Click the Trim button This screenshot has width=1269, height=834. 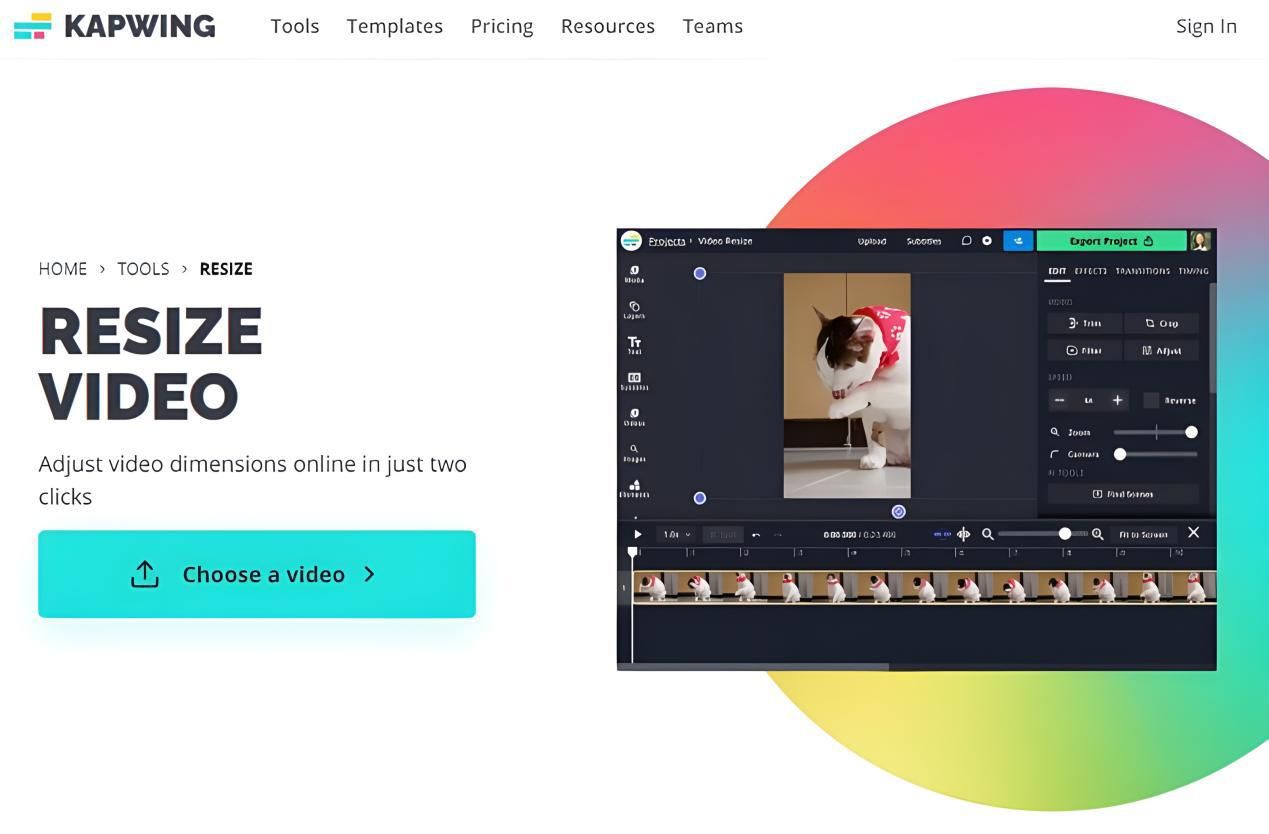[1084, 323]
